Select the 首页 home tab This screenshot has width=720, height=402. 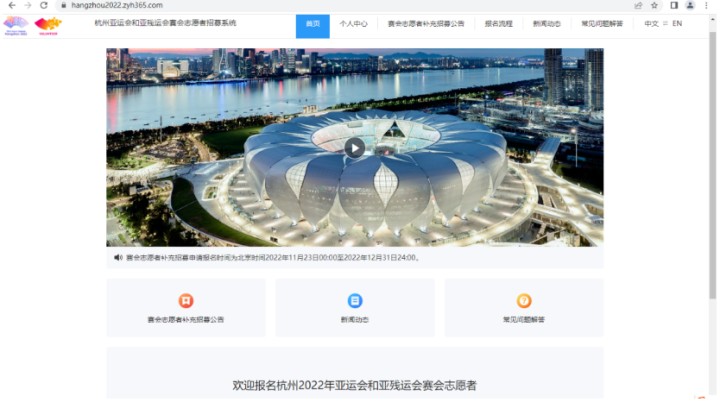pyautogui.click(x=313, y=26)
